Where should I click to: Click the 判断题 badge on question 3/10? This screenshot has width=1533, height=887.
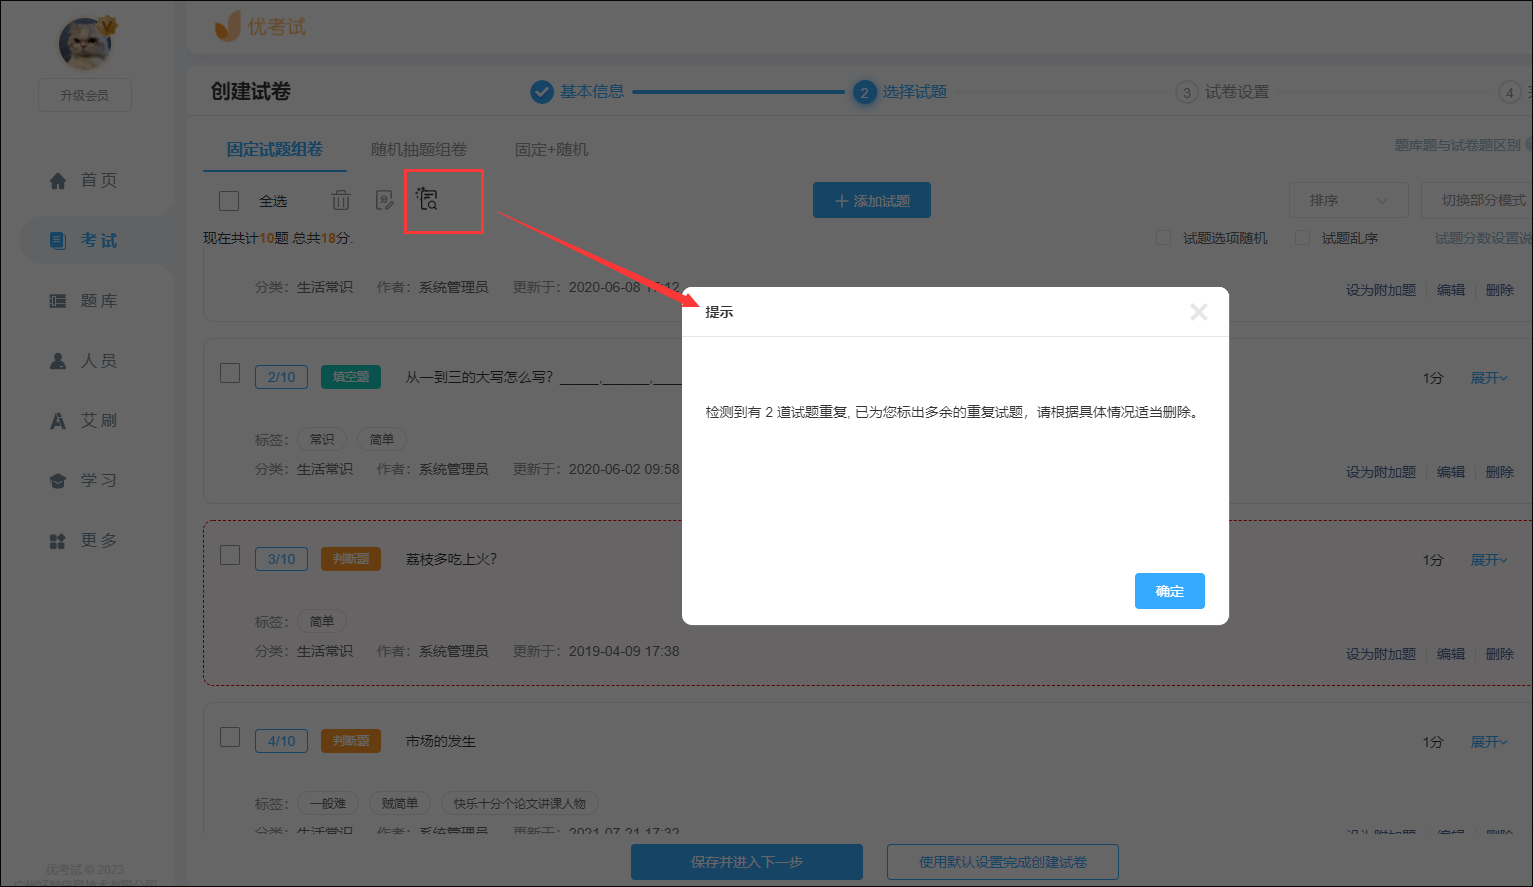350,559
